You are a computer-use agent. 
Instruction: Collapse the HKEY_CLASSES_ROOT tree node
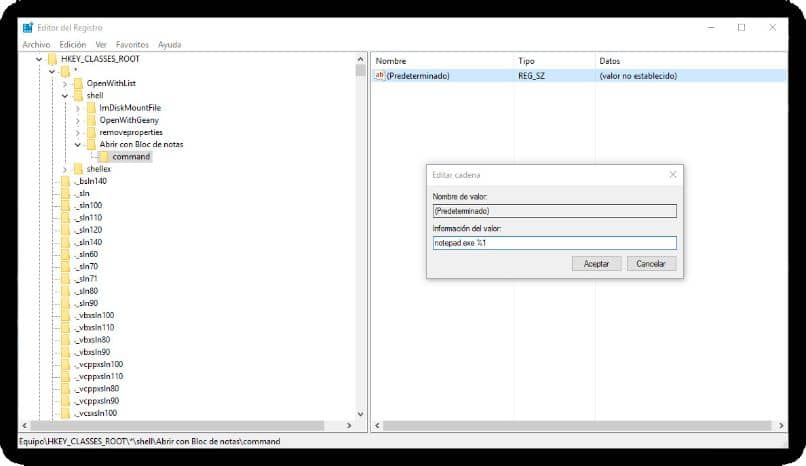[39, 59]
